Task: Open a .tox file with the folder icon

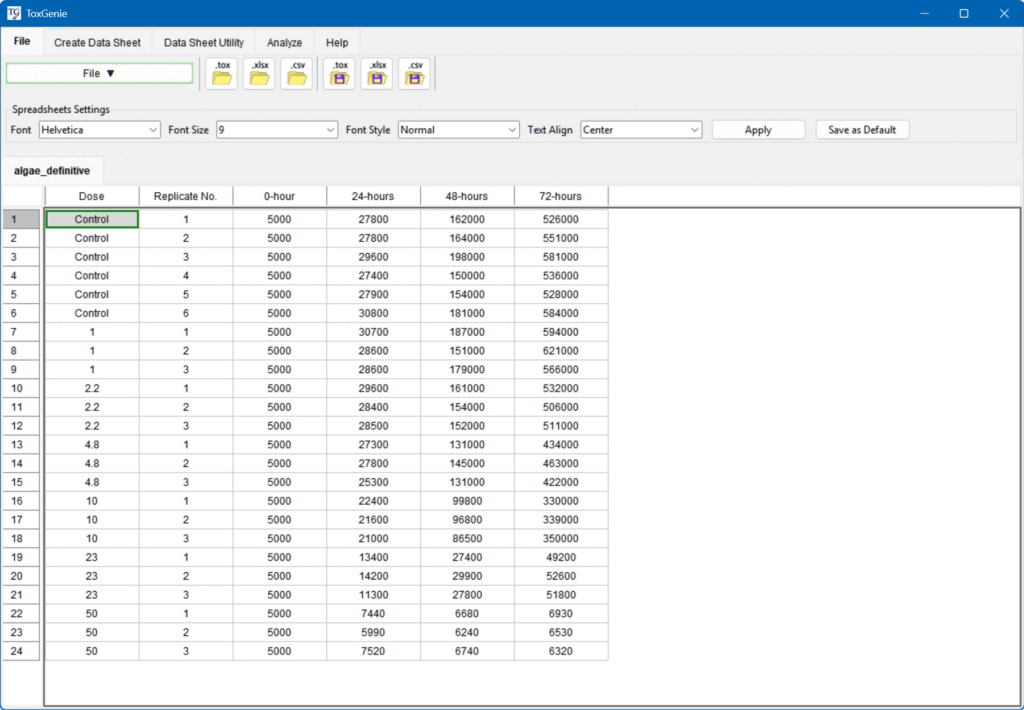Action: (x=222, y=74)
